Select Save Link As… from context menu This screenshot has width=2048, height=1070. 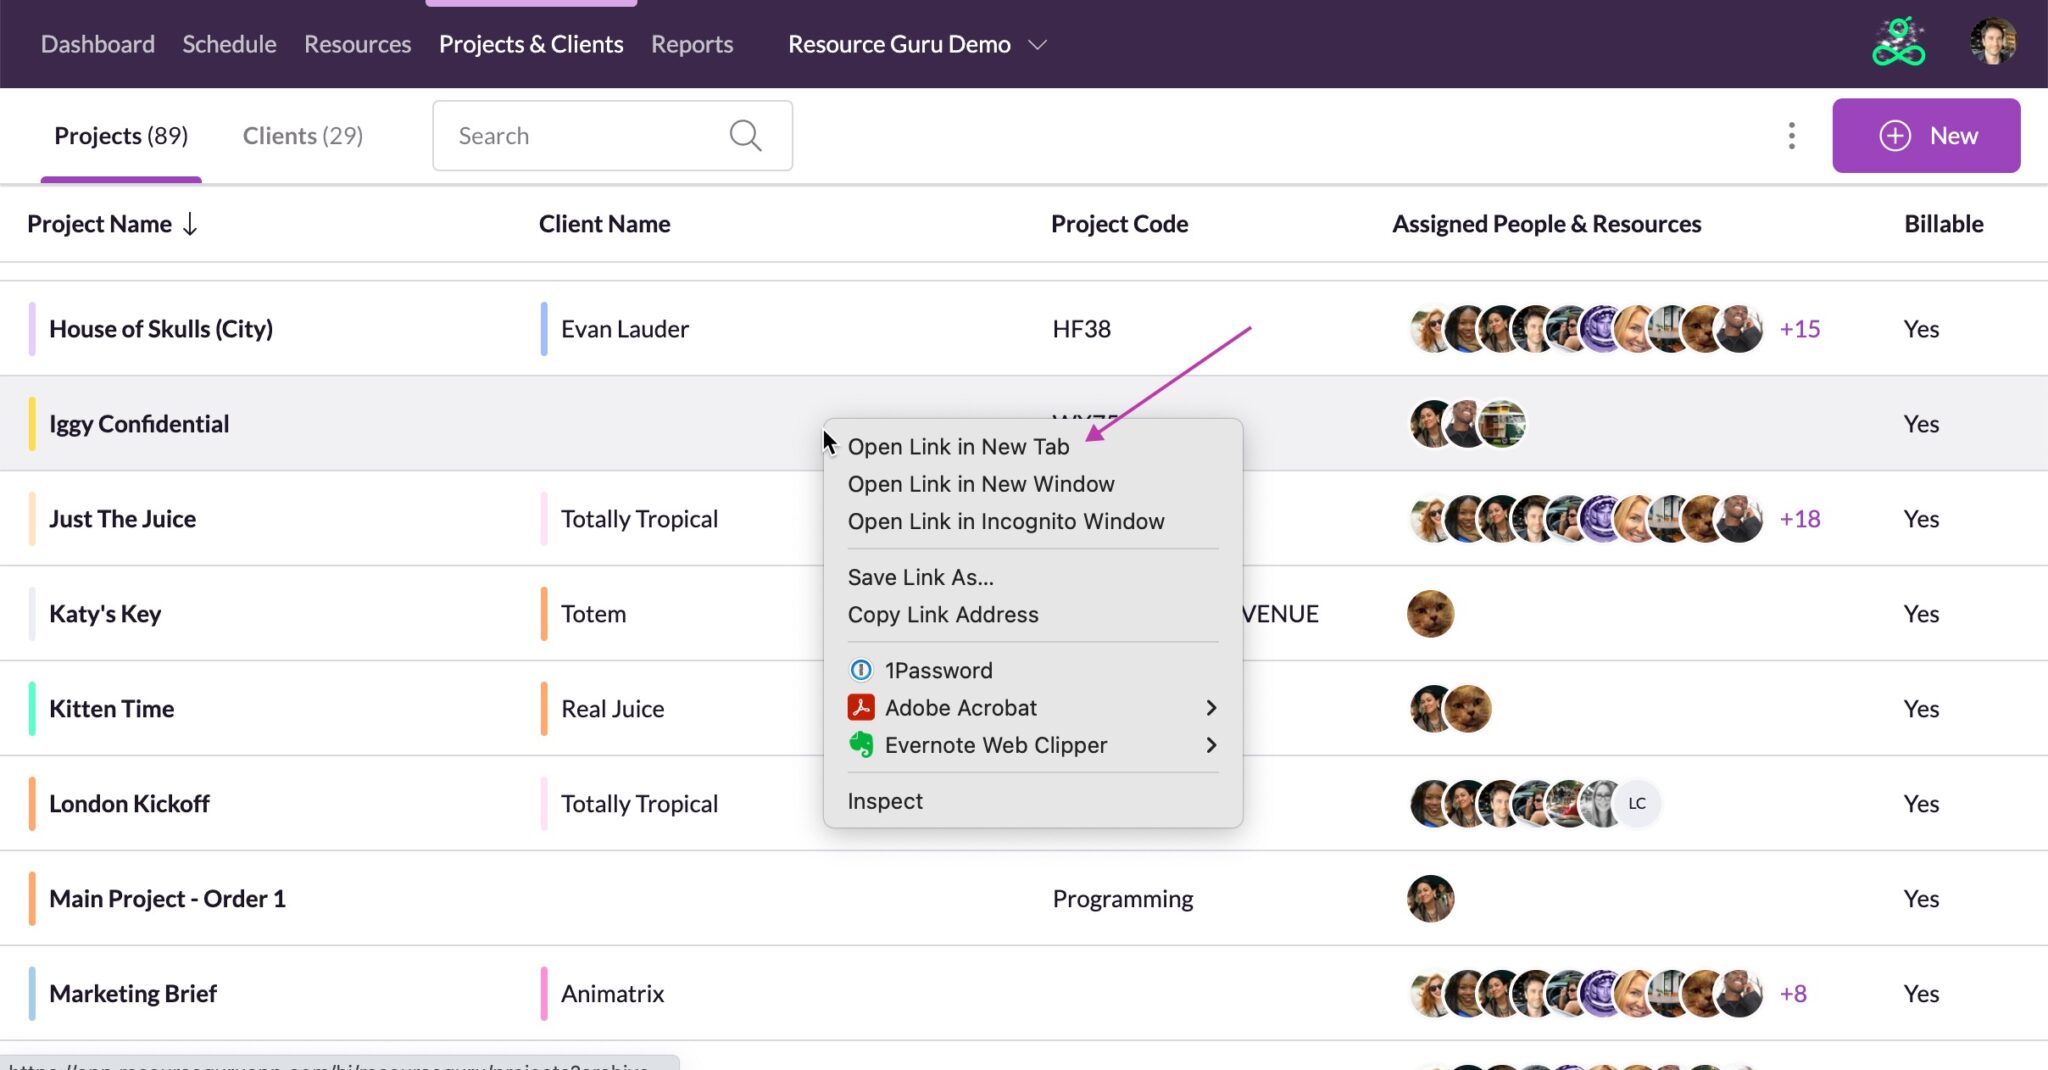920,577
